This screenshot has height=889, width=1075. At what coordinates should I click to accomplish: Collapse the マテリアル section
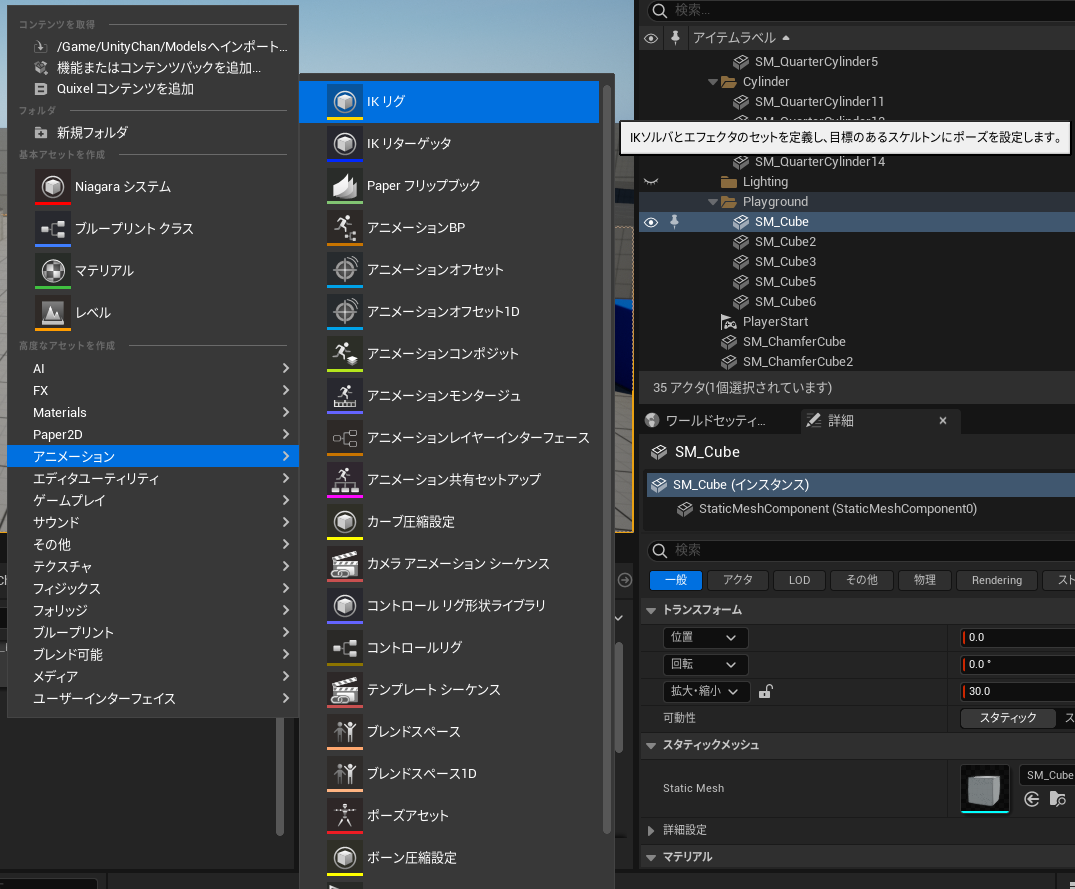[x=651, y=857]
